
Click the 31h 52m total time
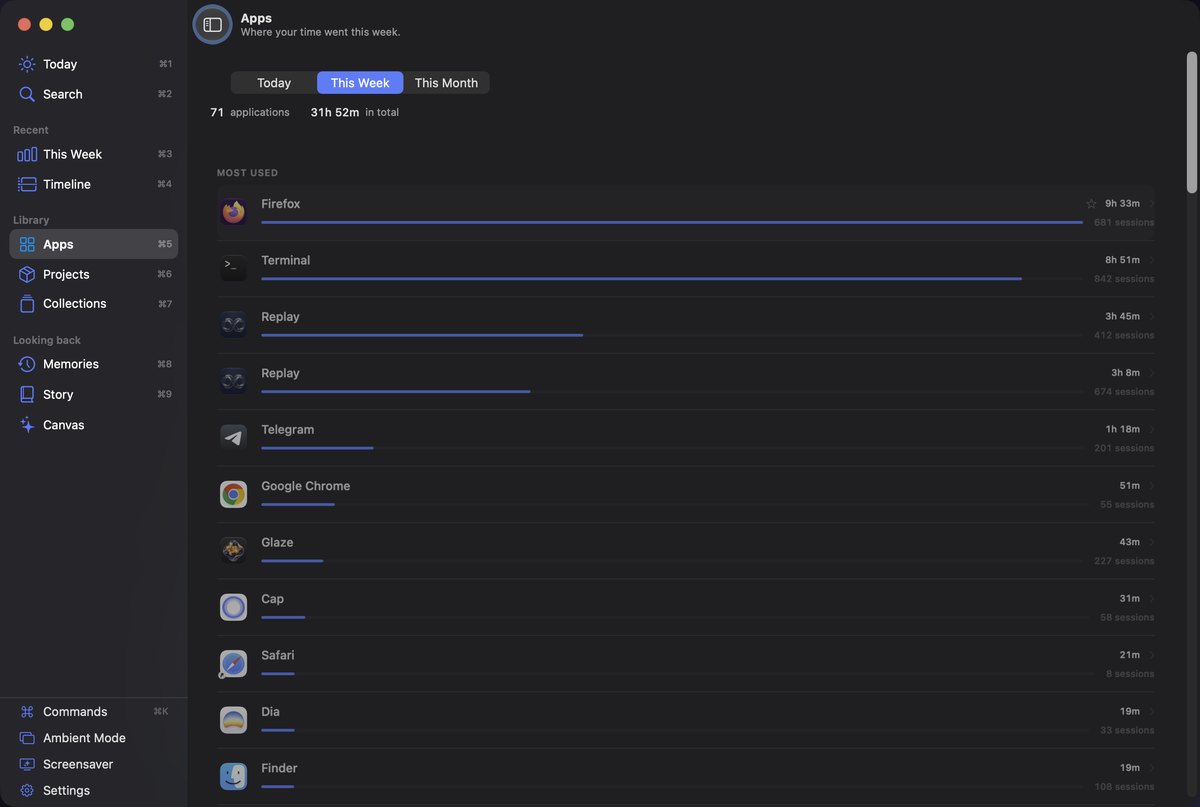coord(335,112)
